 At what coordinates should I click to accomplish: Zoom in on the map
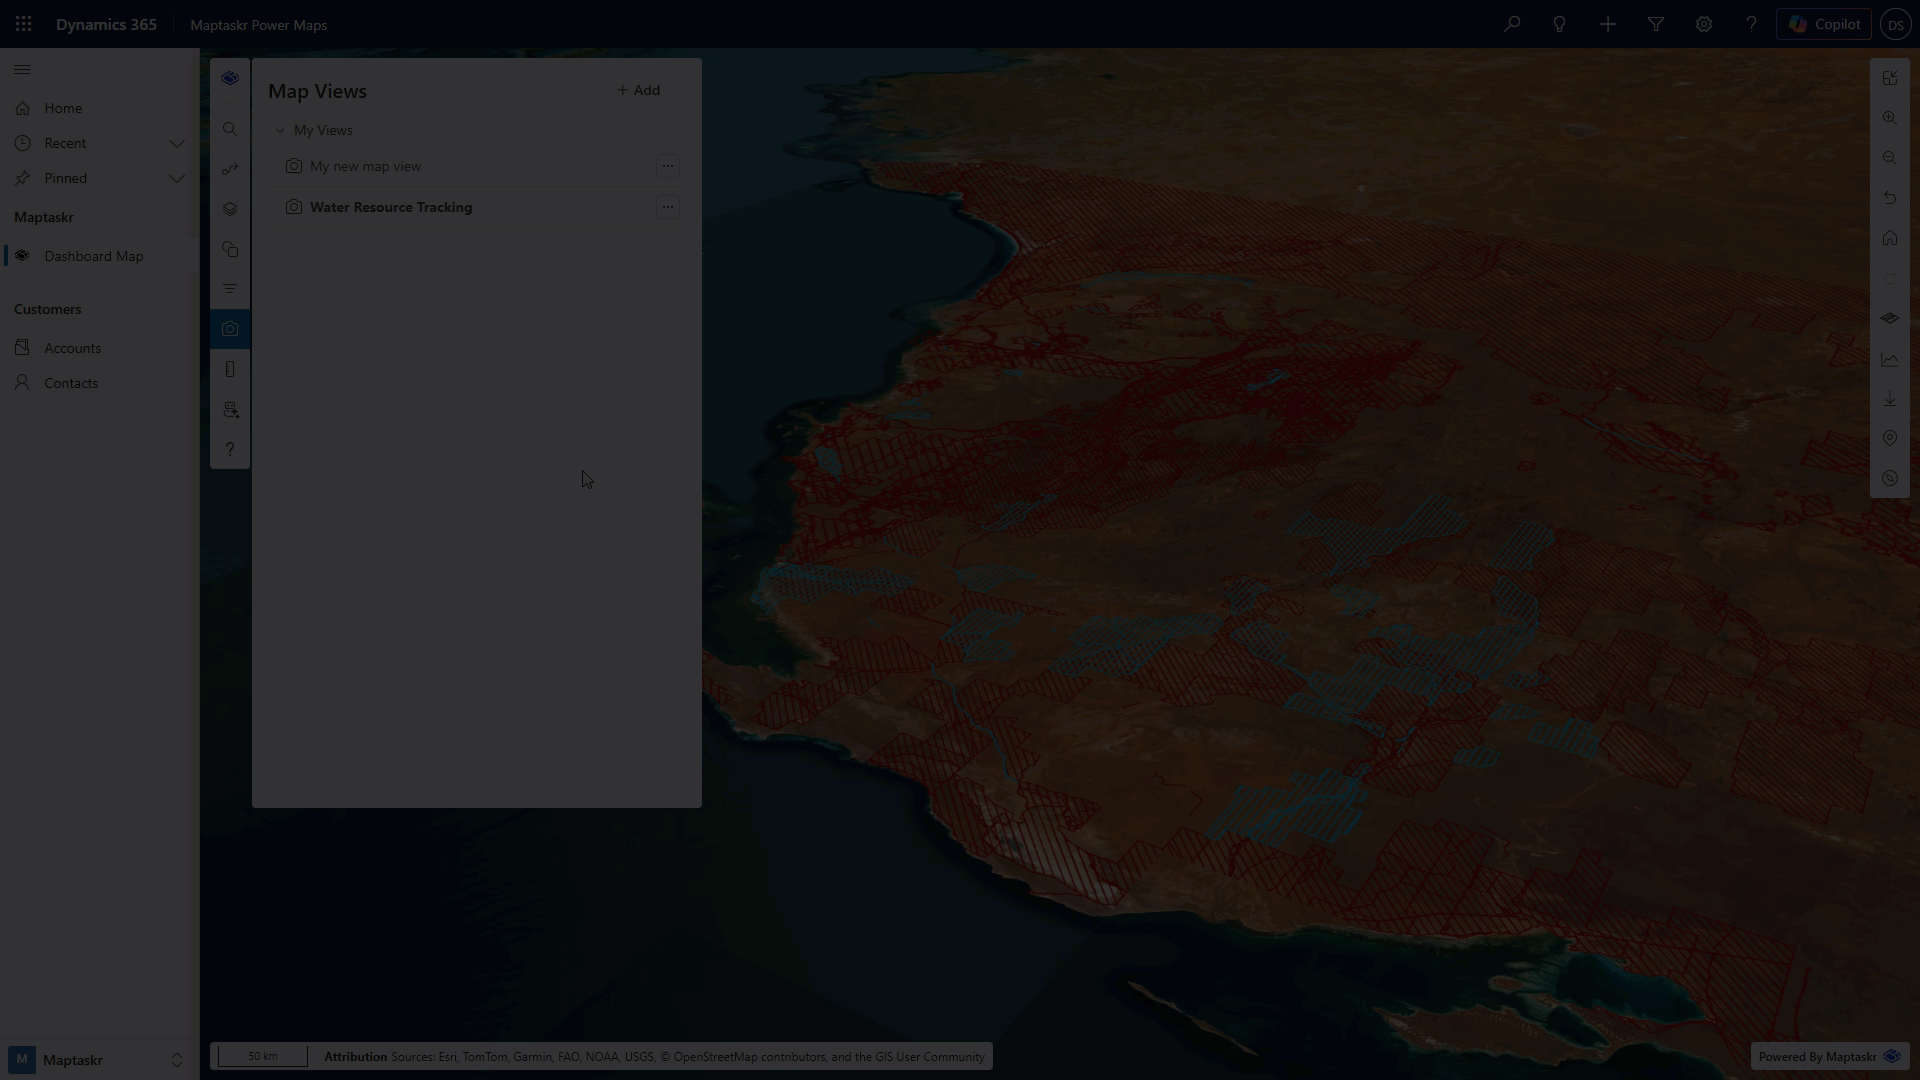pyautogui.click(x=1890, y=117)
